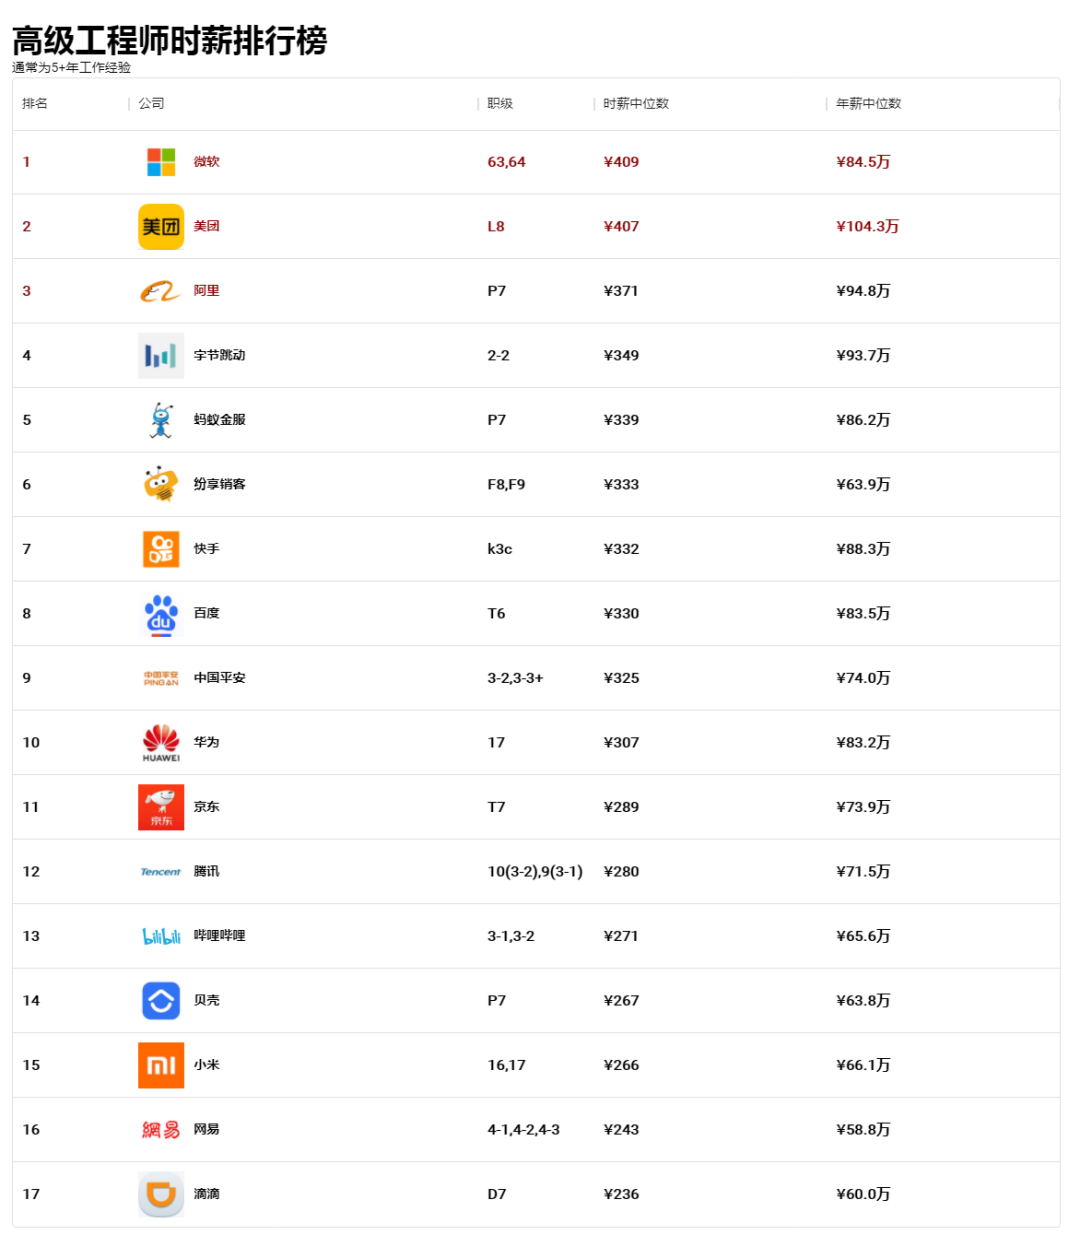Click the Microsoft logo icon
The image size is (1080, 1247).
point(161,162)
